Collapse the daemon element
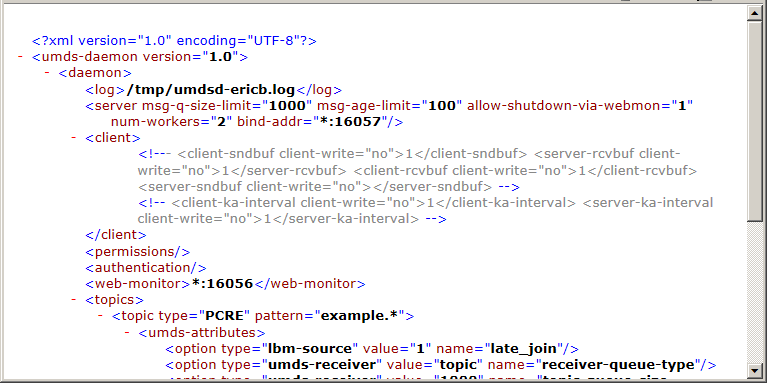 click(x=47, y=73)
